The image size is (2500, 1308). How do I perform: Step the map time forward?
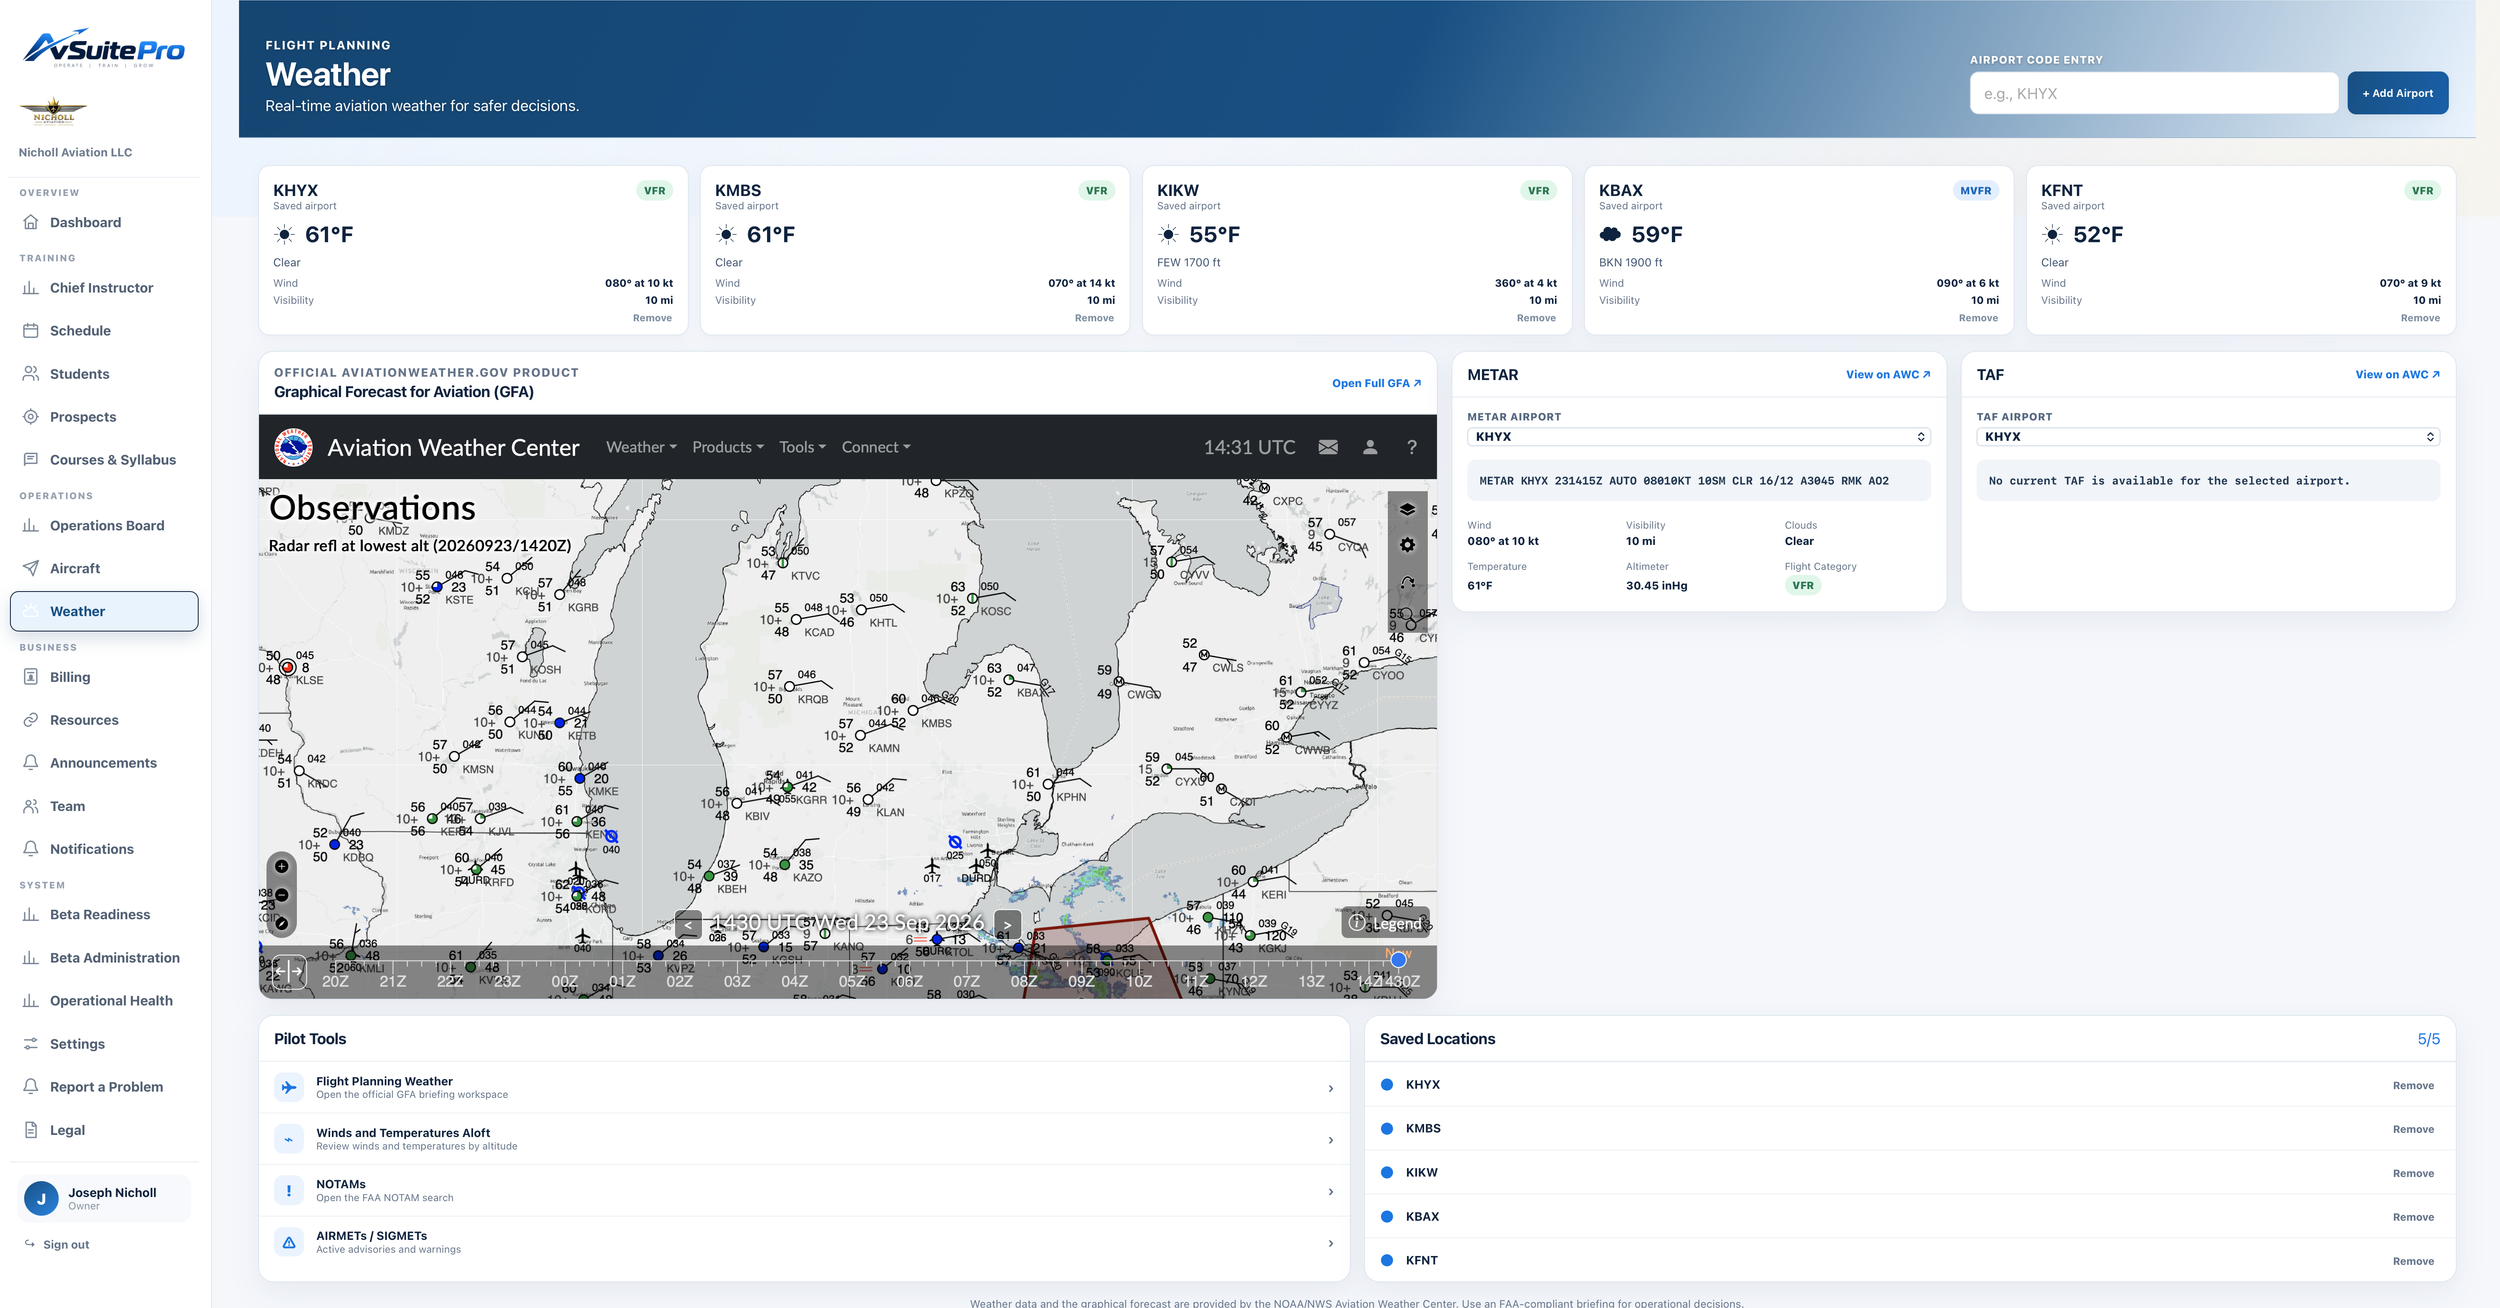(x=1007, y=924)
